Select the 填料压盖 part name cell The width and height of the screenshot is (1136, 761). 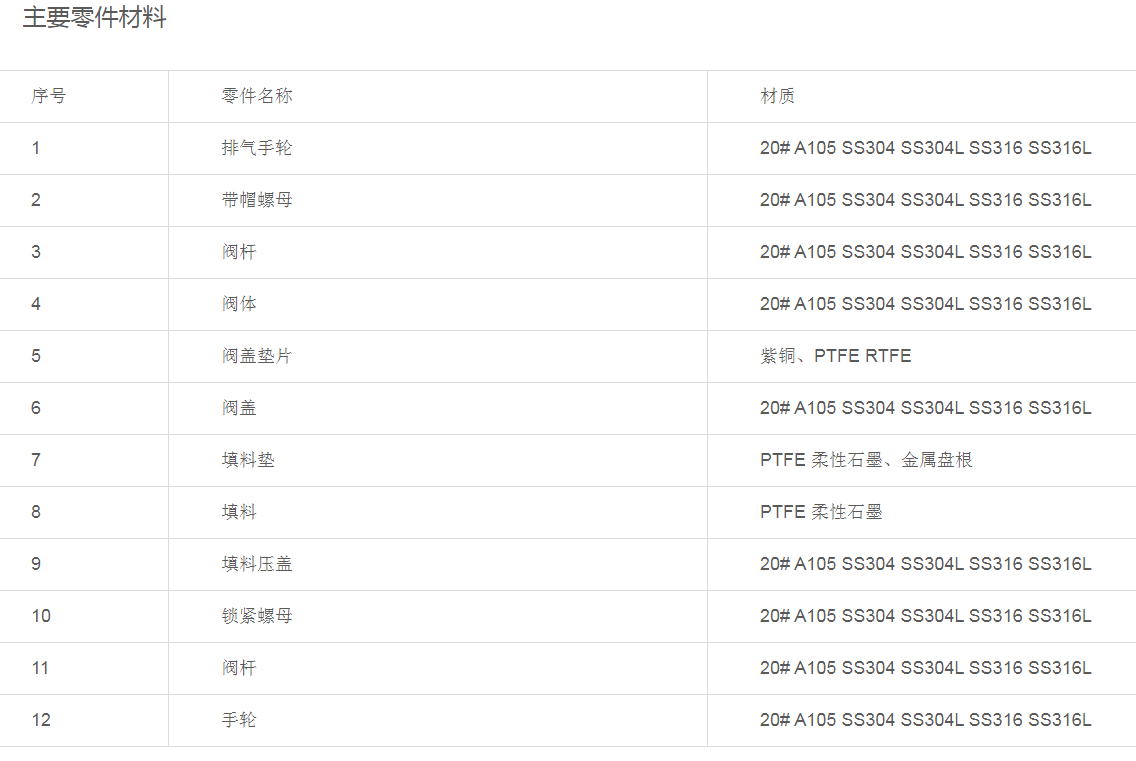(x=257, y=564)
